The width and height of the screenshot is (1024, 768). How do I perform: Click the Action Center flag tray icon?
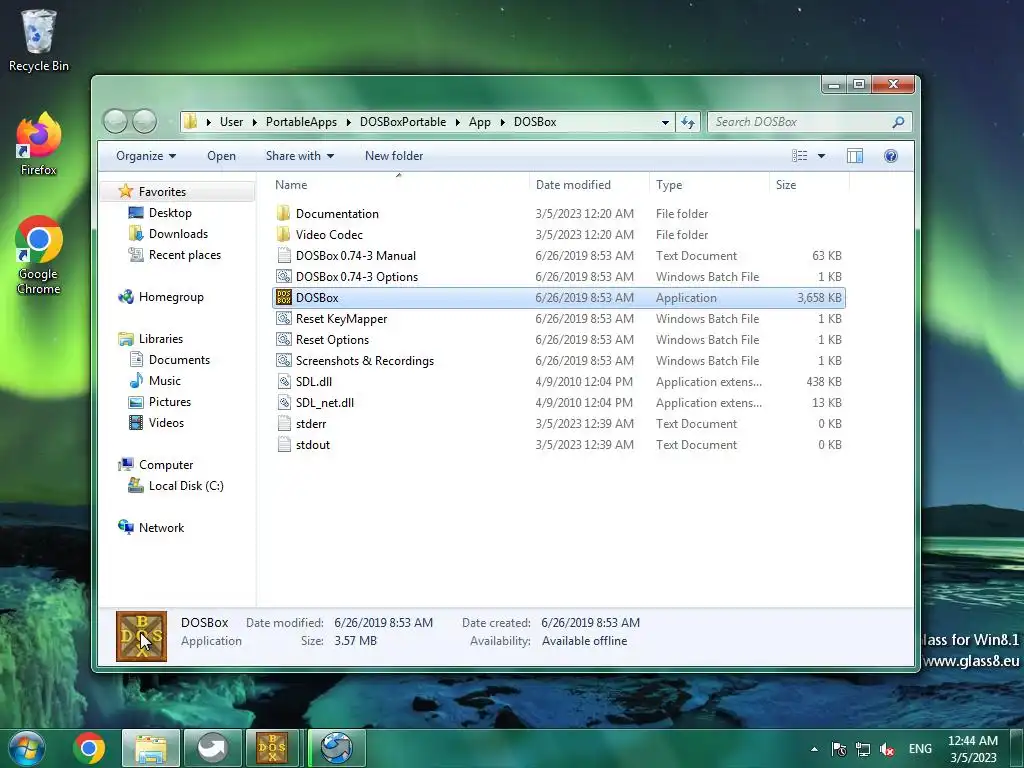pyautogui.click(x=839, y=749)
